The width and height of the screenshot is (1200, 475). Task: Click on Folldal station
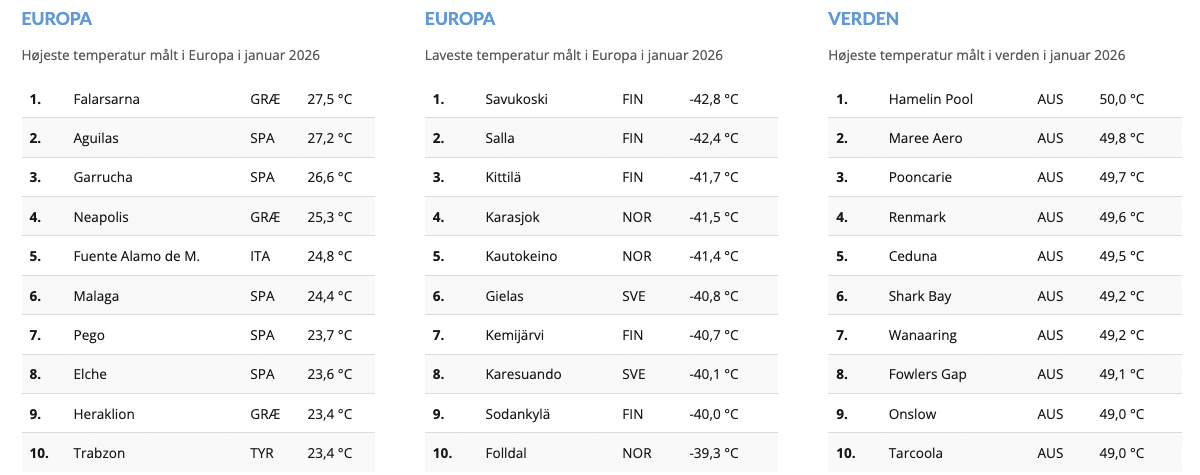[x=507, y=453]
